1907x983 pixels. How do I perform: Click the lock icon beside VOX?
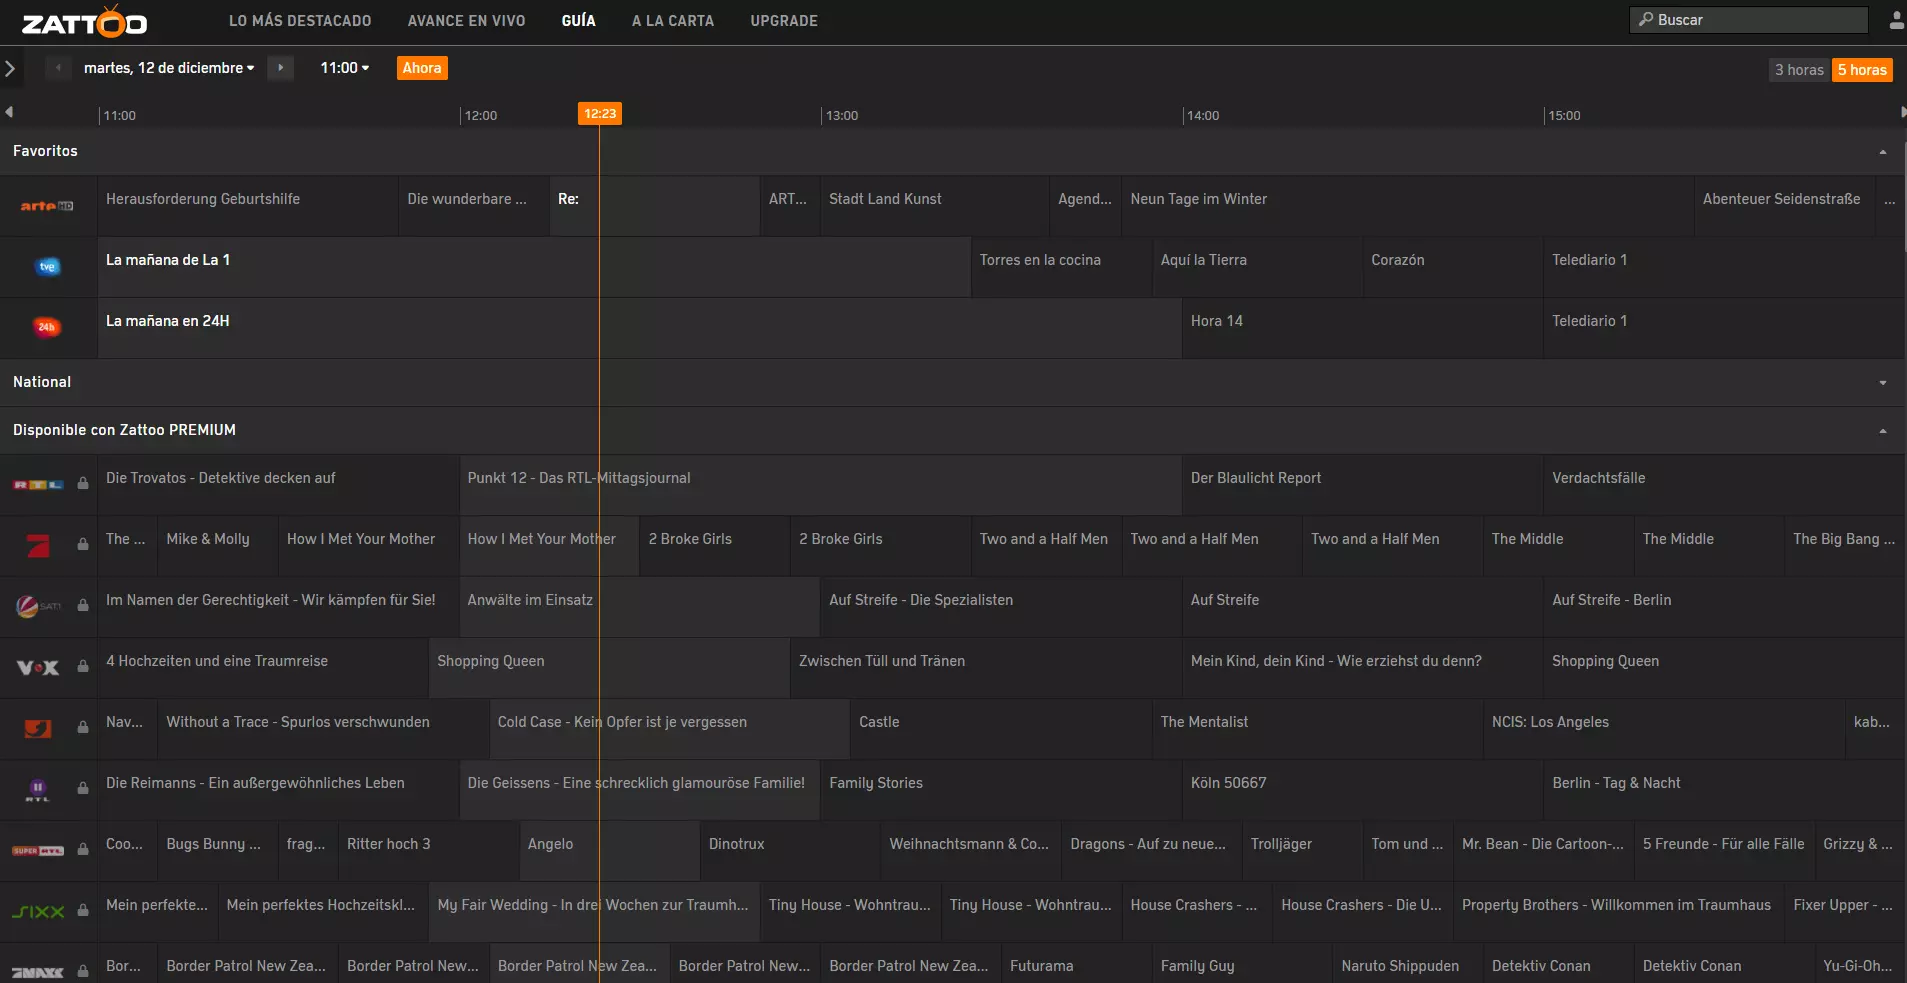[83, 667]
